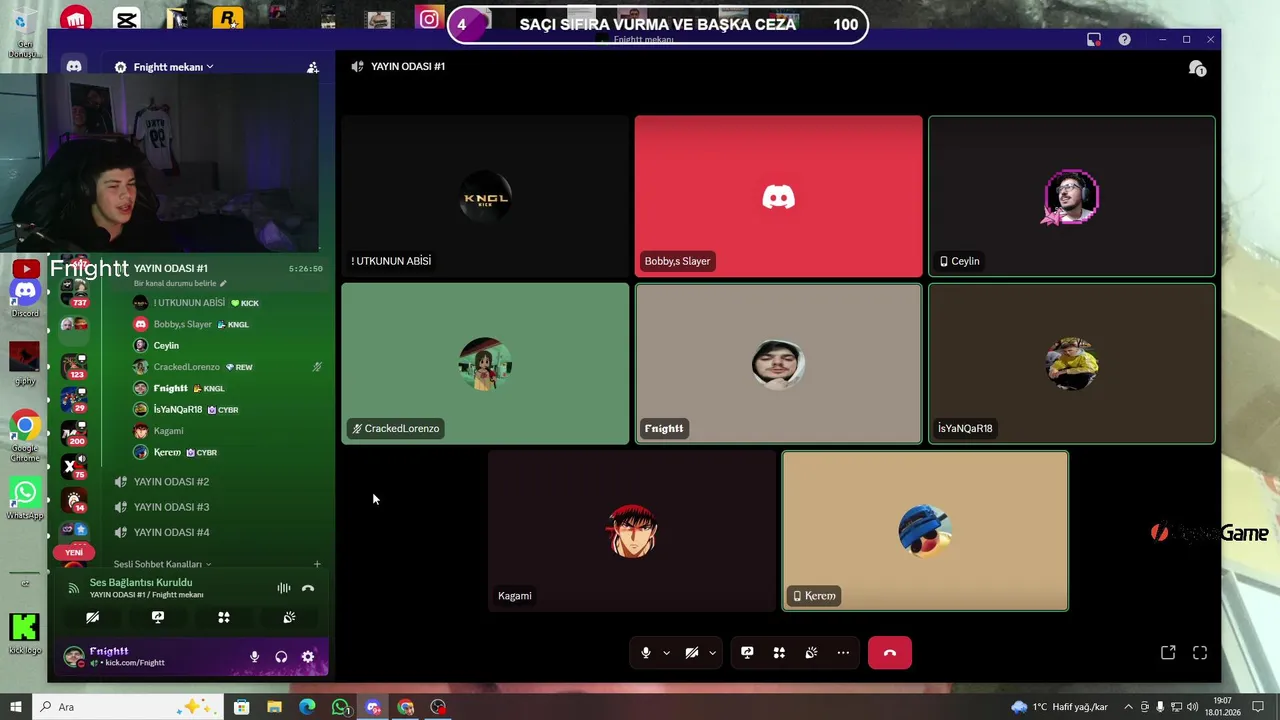The height and width of the screenshot is (720, 1280).
Task: Add channel to Sesli Sohbet Kanalları
Action: [x=317, y=564]
